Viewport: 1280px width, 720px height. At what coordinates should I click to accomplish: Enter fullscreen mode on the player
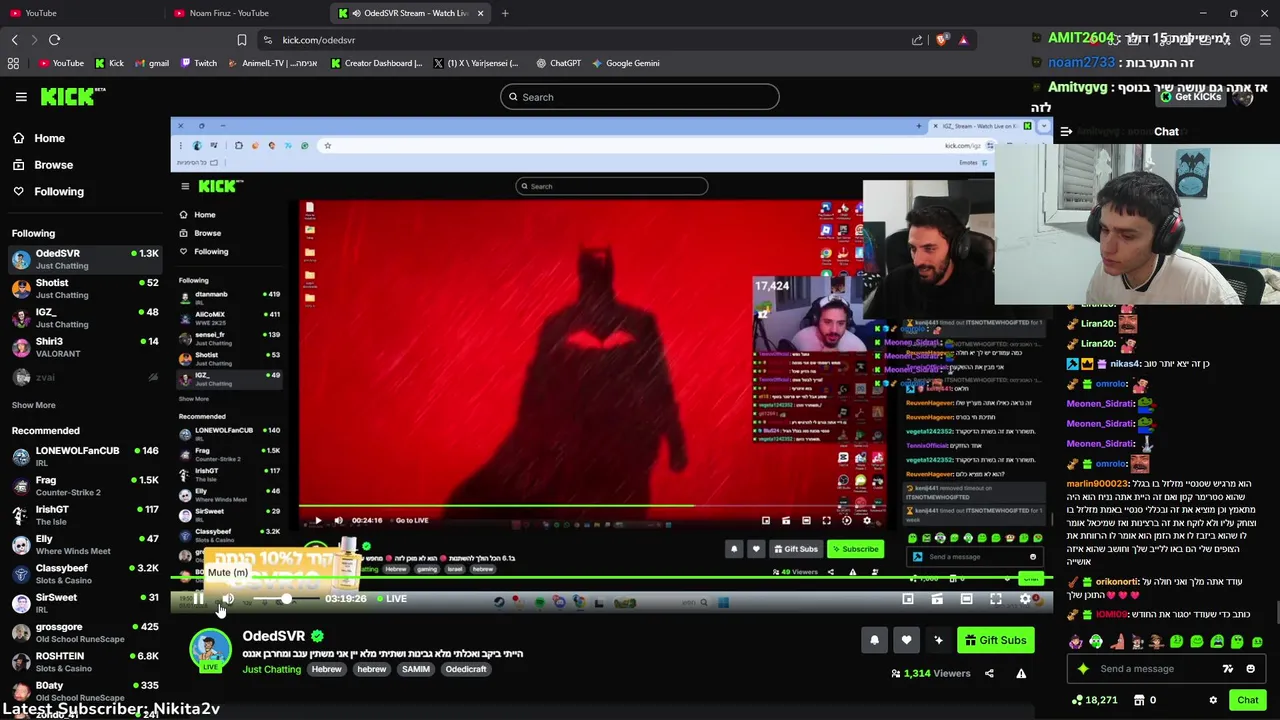pyautogui.click(x=996, y=599)
